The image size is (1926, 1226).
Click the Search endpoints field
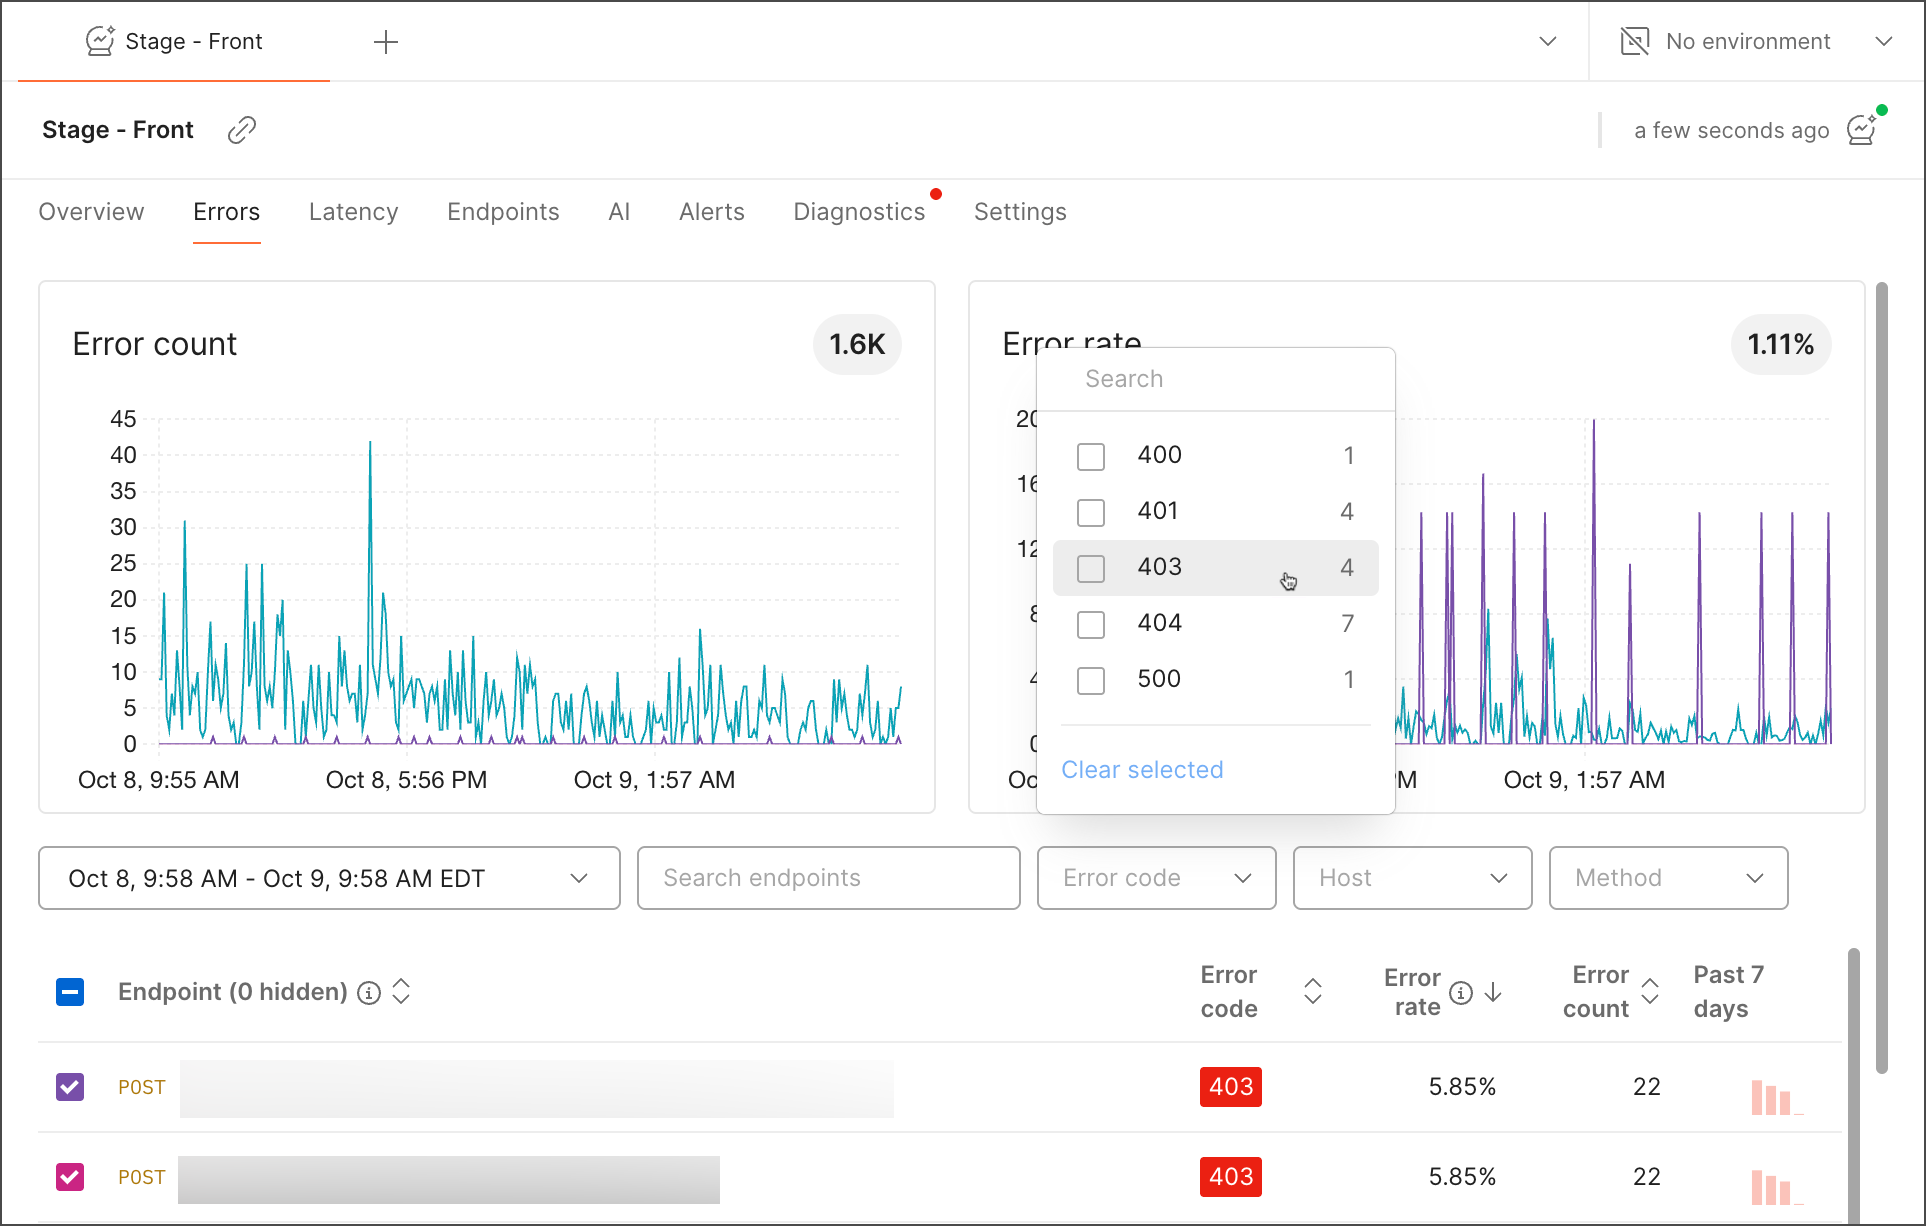pyautogui.click(x=828, y=878)
